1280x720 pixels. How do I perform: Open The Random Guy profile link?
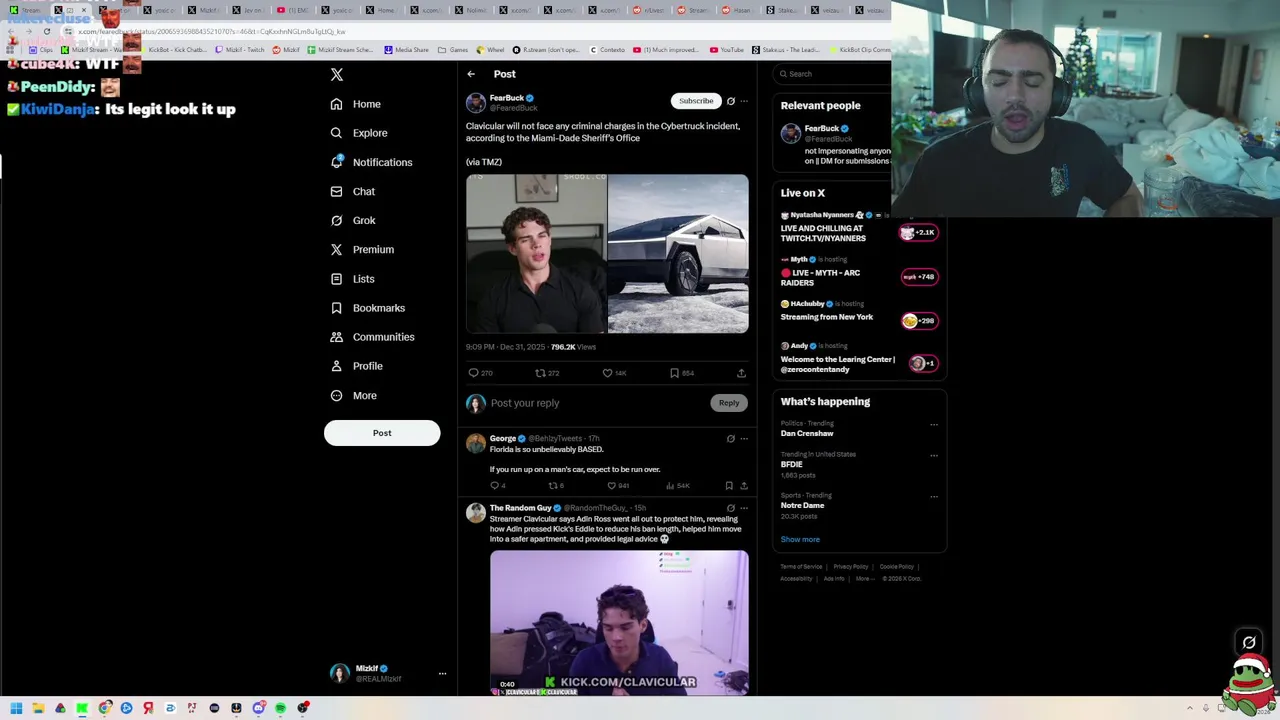pos(521,508)
